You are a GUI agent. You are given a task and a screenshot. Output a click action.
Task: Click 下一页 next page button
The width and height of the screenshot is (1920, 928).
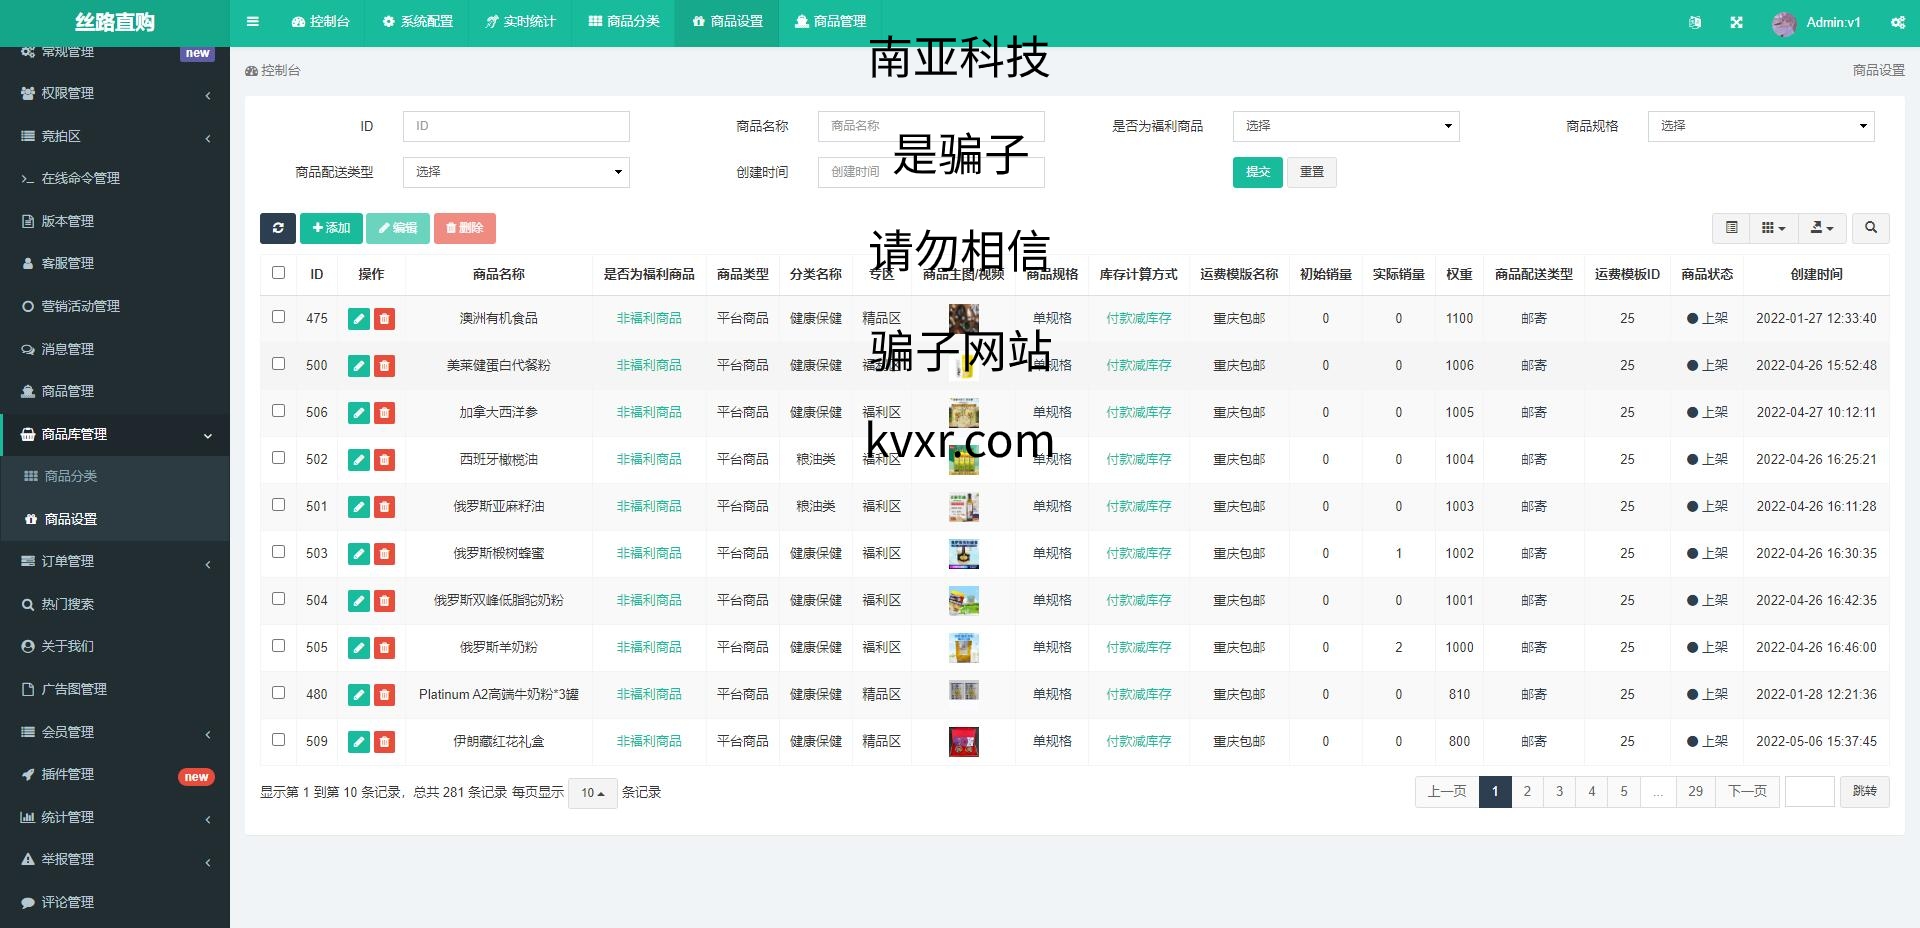coord(1747,791)
